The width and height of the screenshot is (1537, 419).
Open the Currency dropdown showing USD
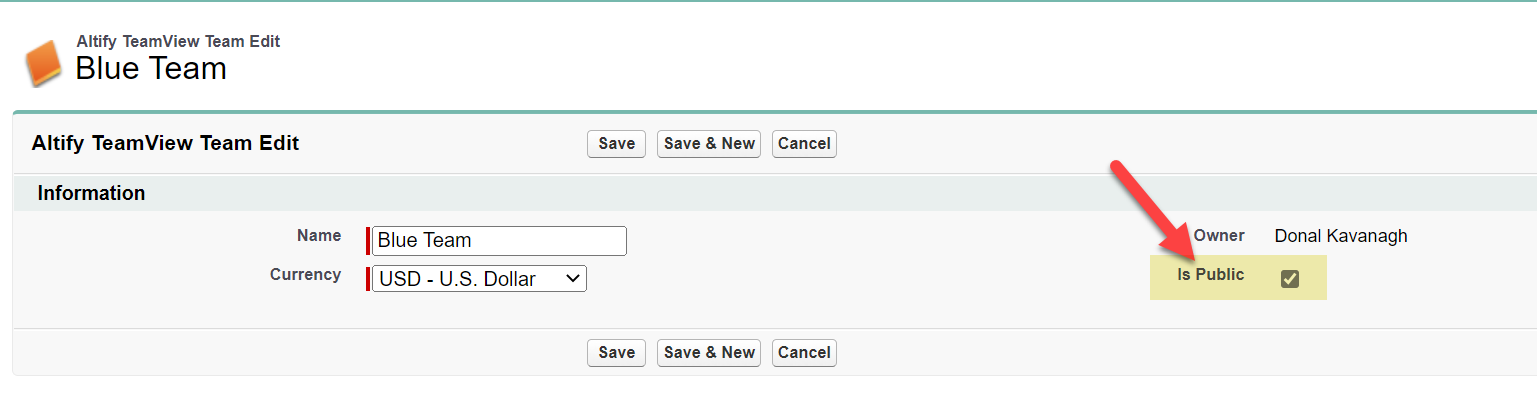479,279
